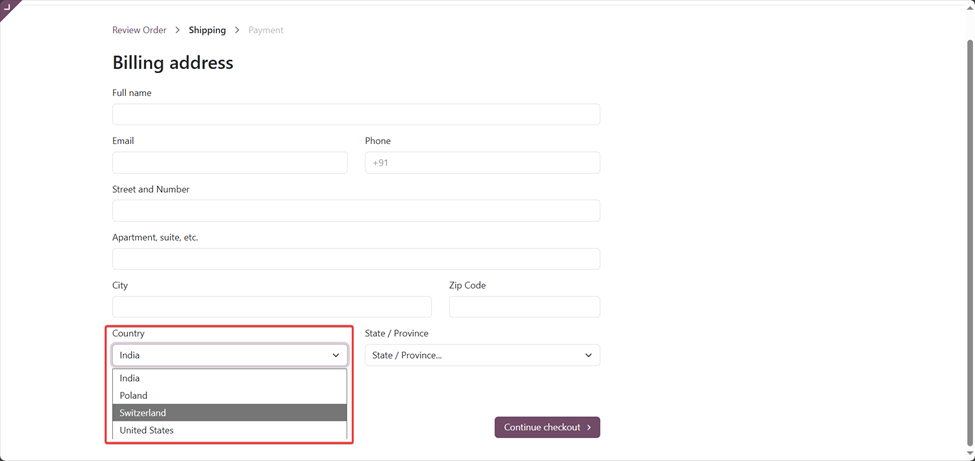Click the Continue checkout button
The image size is (975, 461).
[547, 427]
